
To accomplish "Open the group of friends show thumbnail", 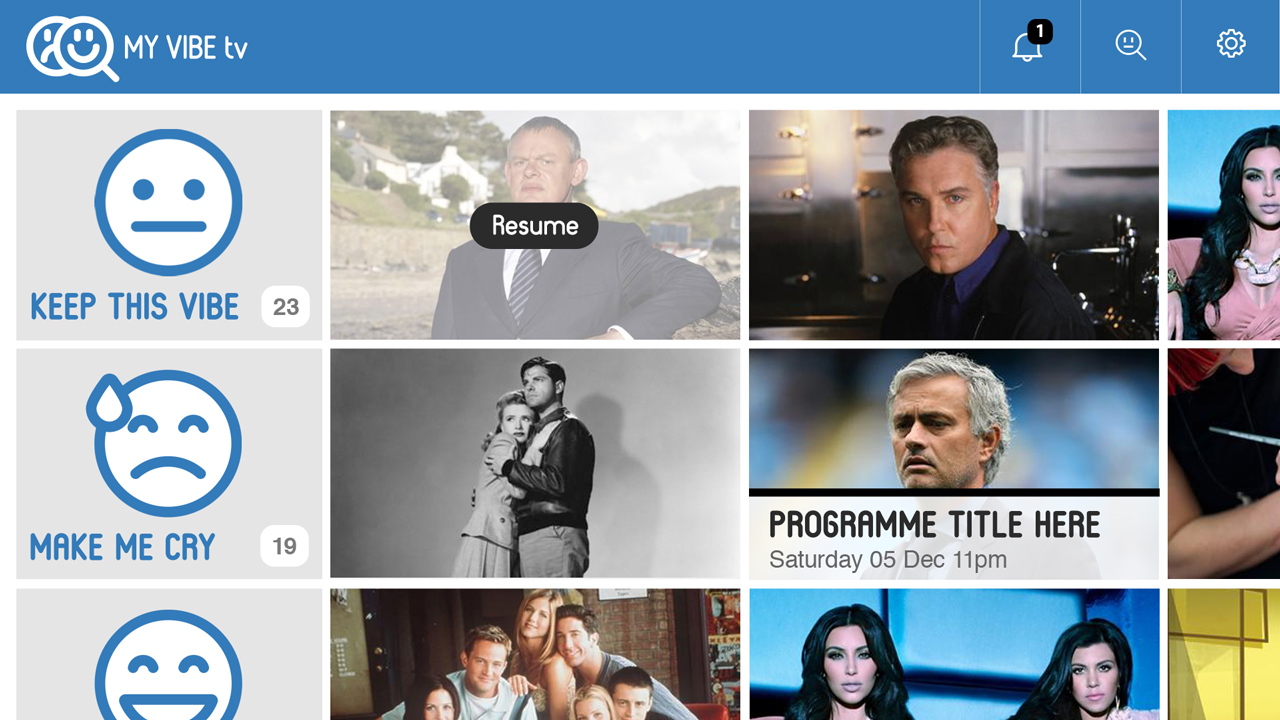I will pyautogui.click(x=535, y=654).
